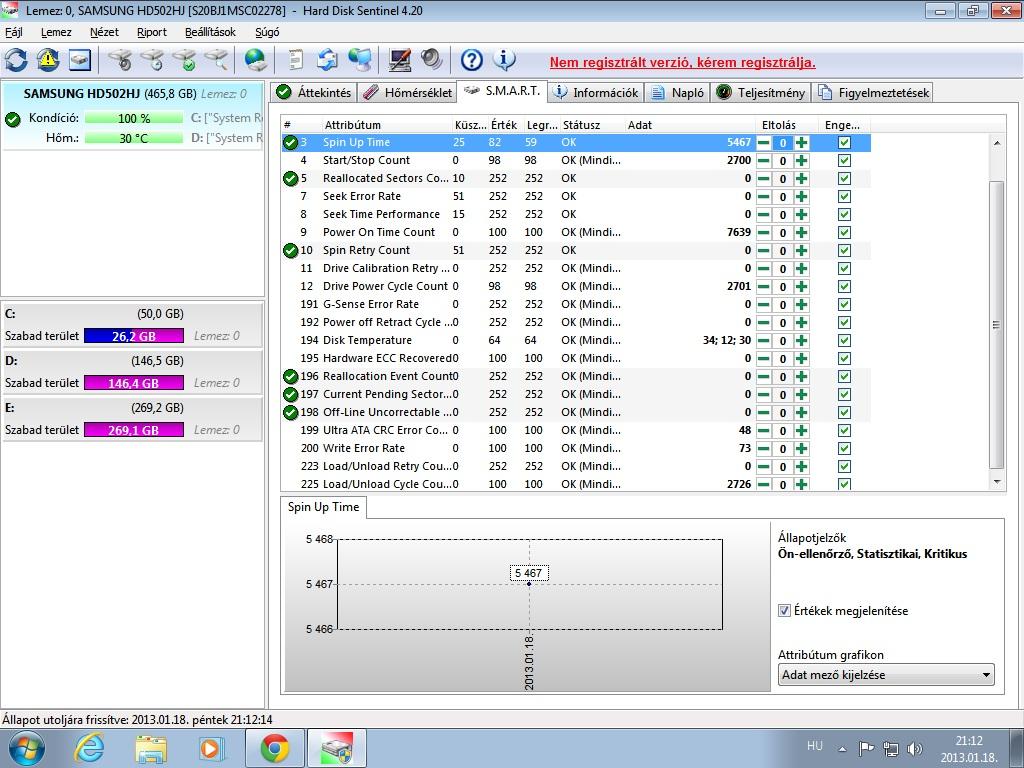Open the Windows Start button
1024x768 pixels.
click(26, 748)
